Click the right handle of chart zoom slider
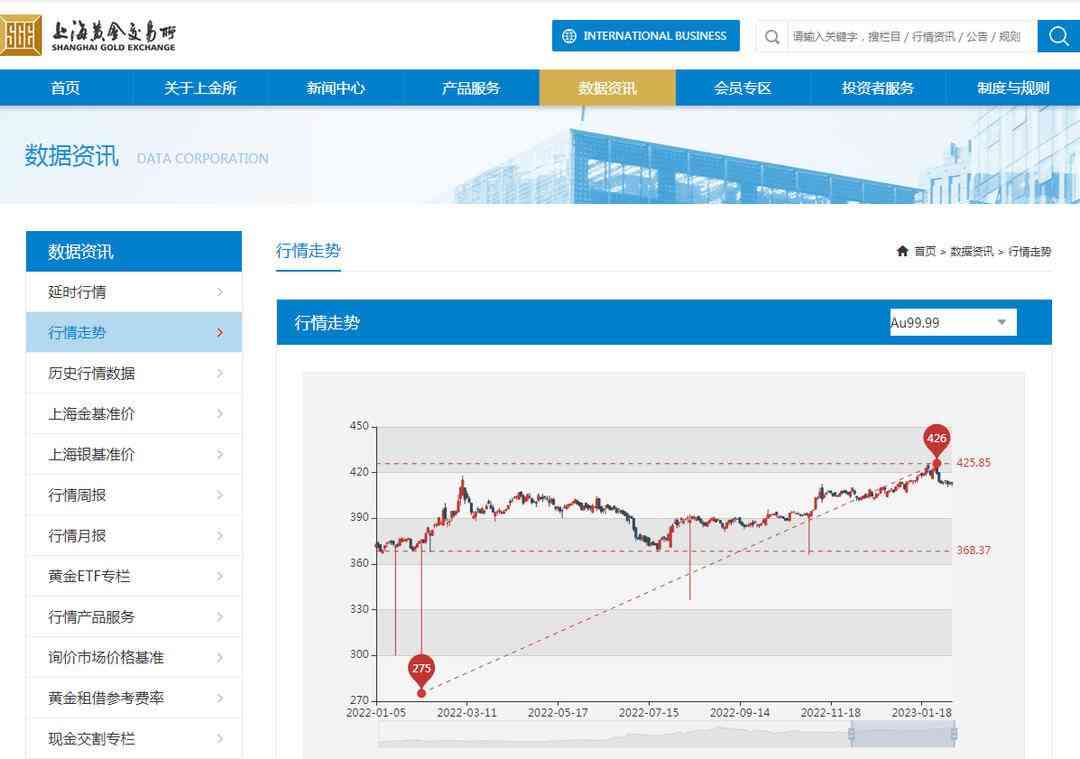The height and width of the screenshot is (759, 1080). 954,735
